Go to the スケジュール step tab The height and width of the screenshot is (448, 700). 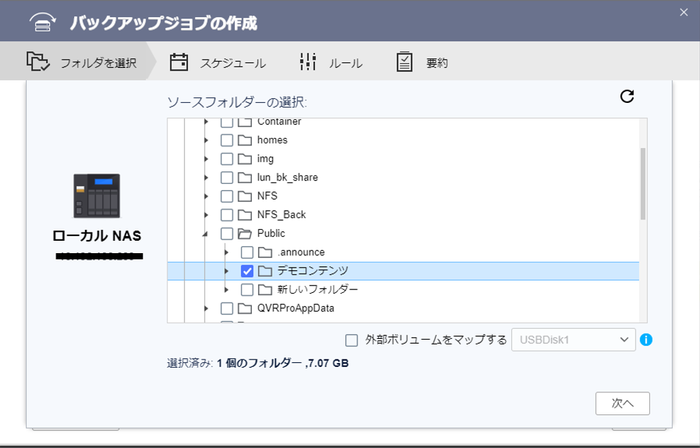click(x=218, y=63)
